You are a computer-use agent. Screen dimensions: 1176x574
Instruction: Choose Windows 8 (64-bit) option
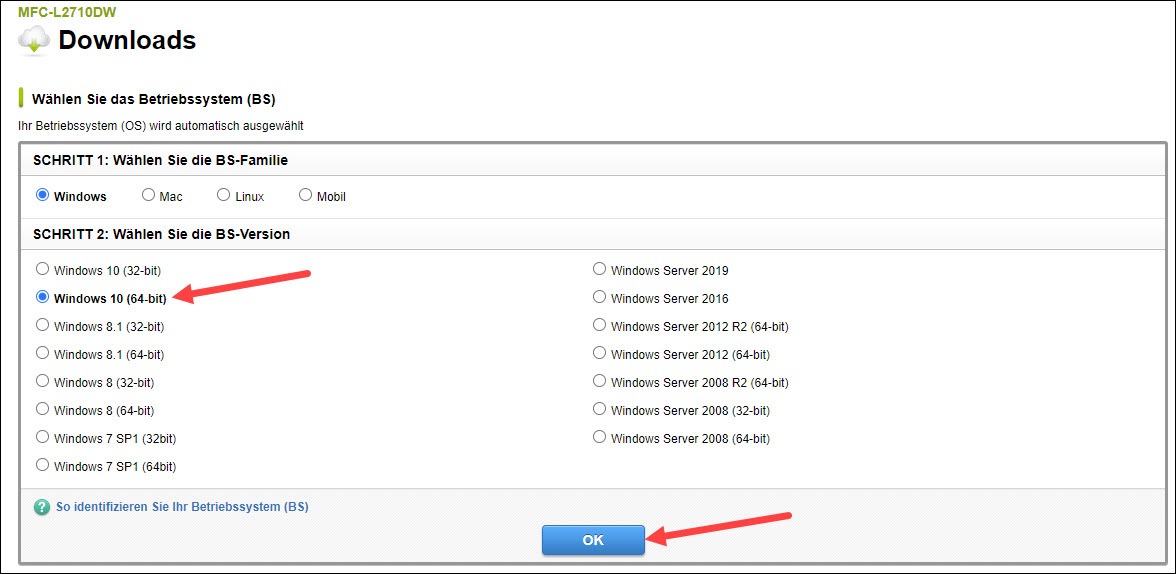(x=42, y=409)
